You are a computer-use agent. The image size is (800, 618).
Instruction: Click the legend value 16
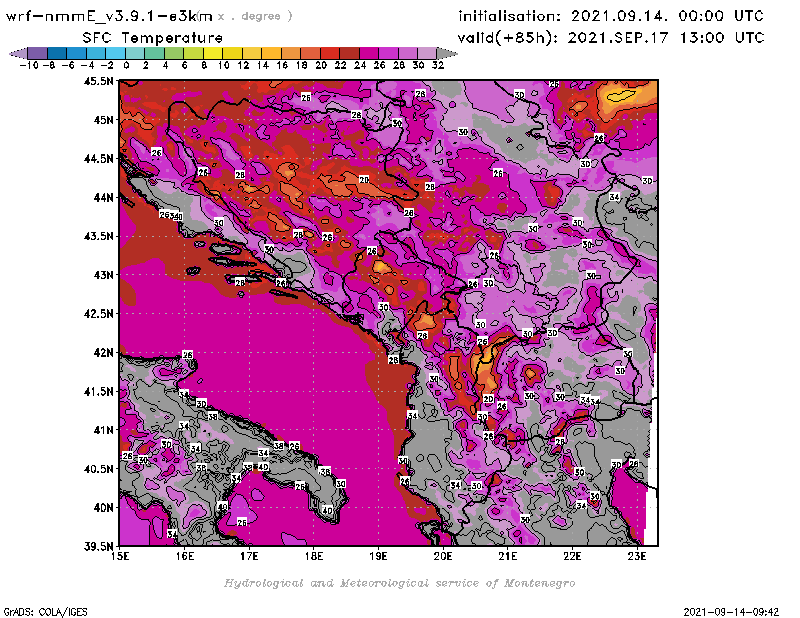(x=282, y=65)
